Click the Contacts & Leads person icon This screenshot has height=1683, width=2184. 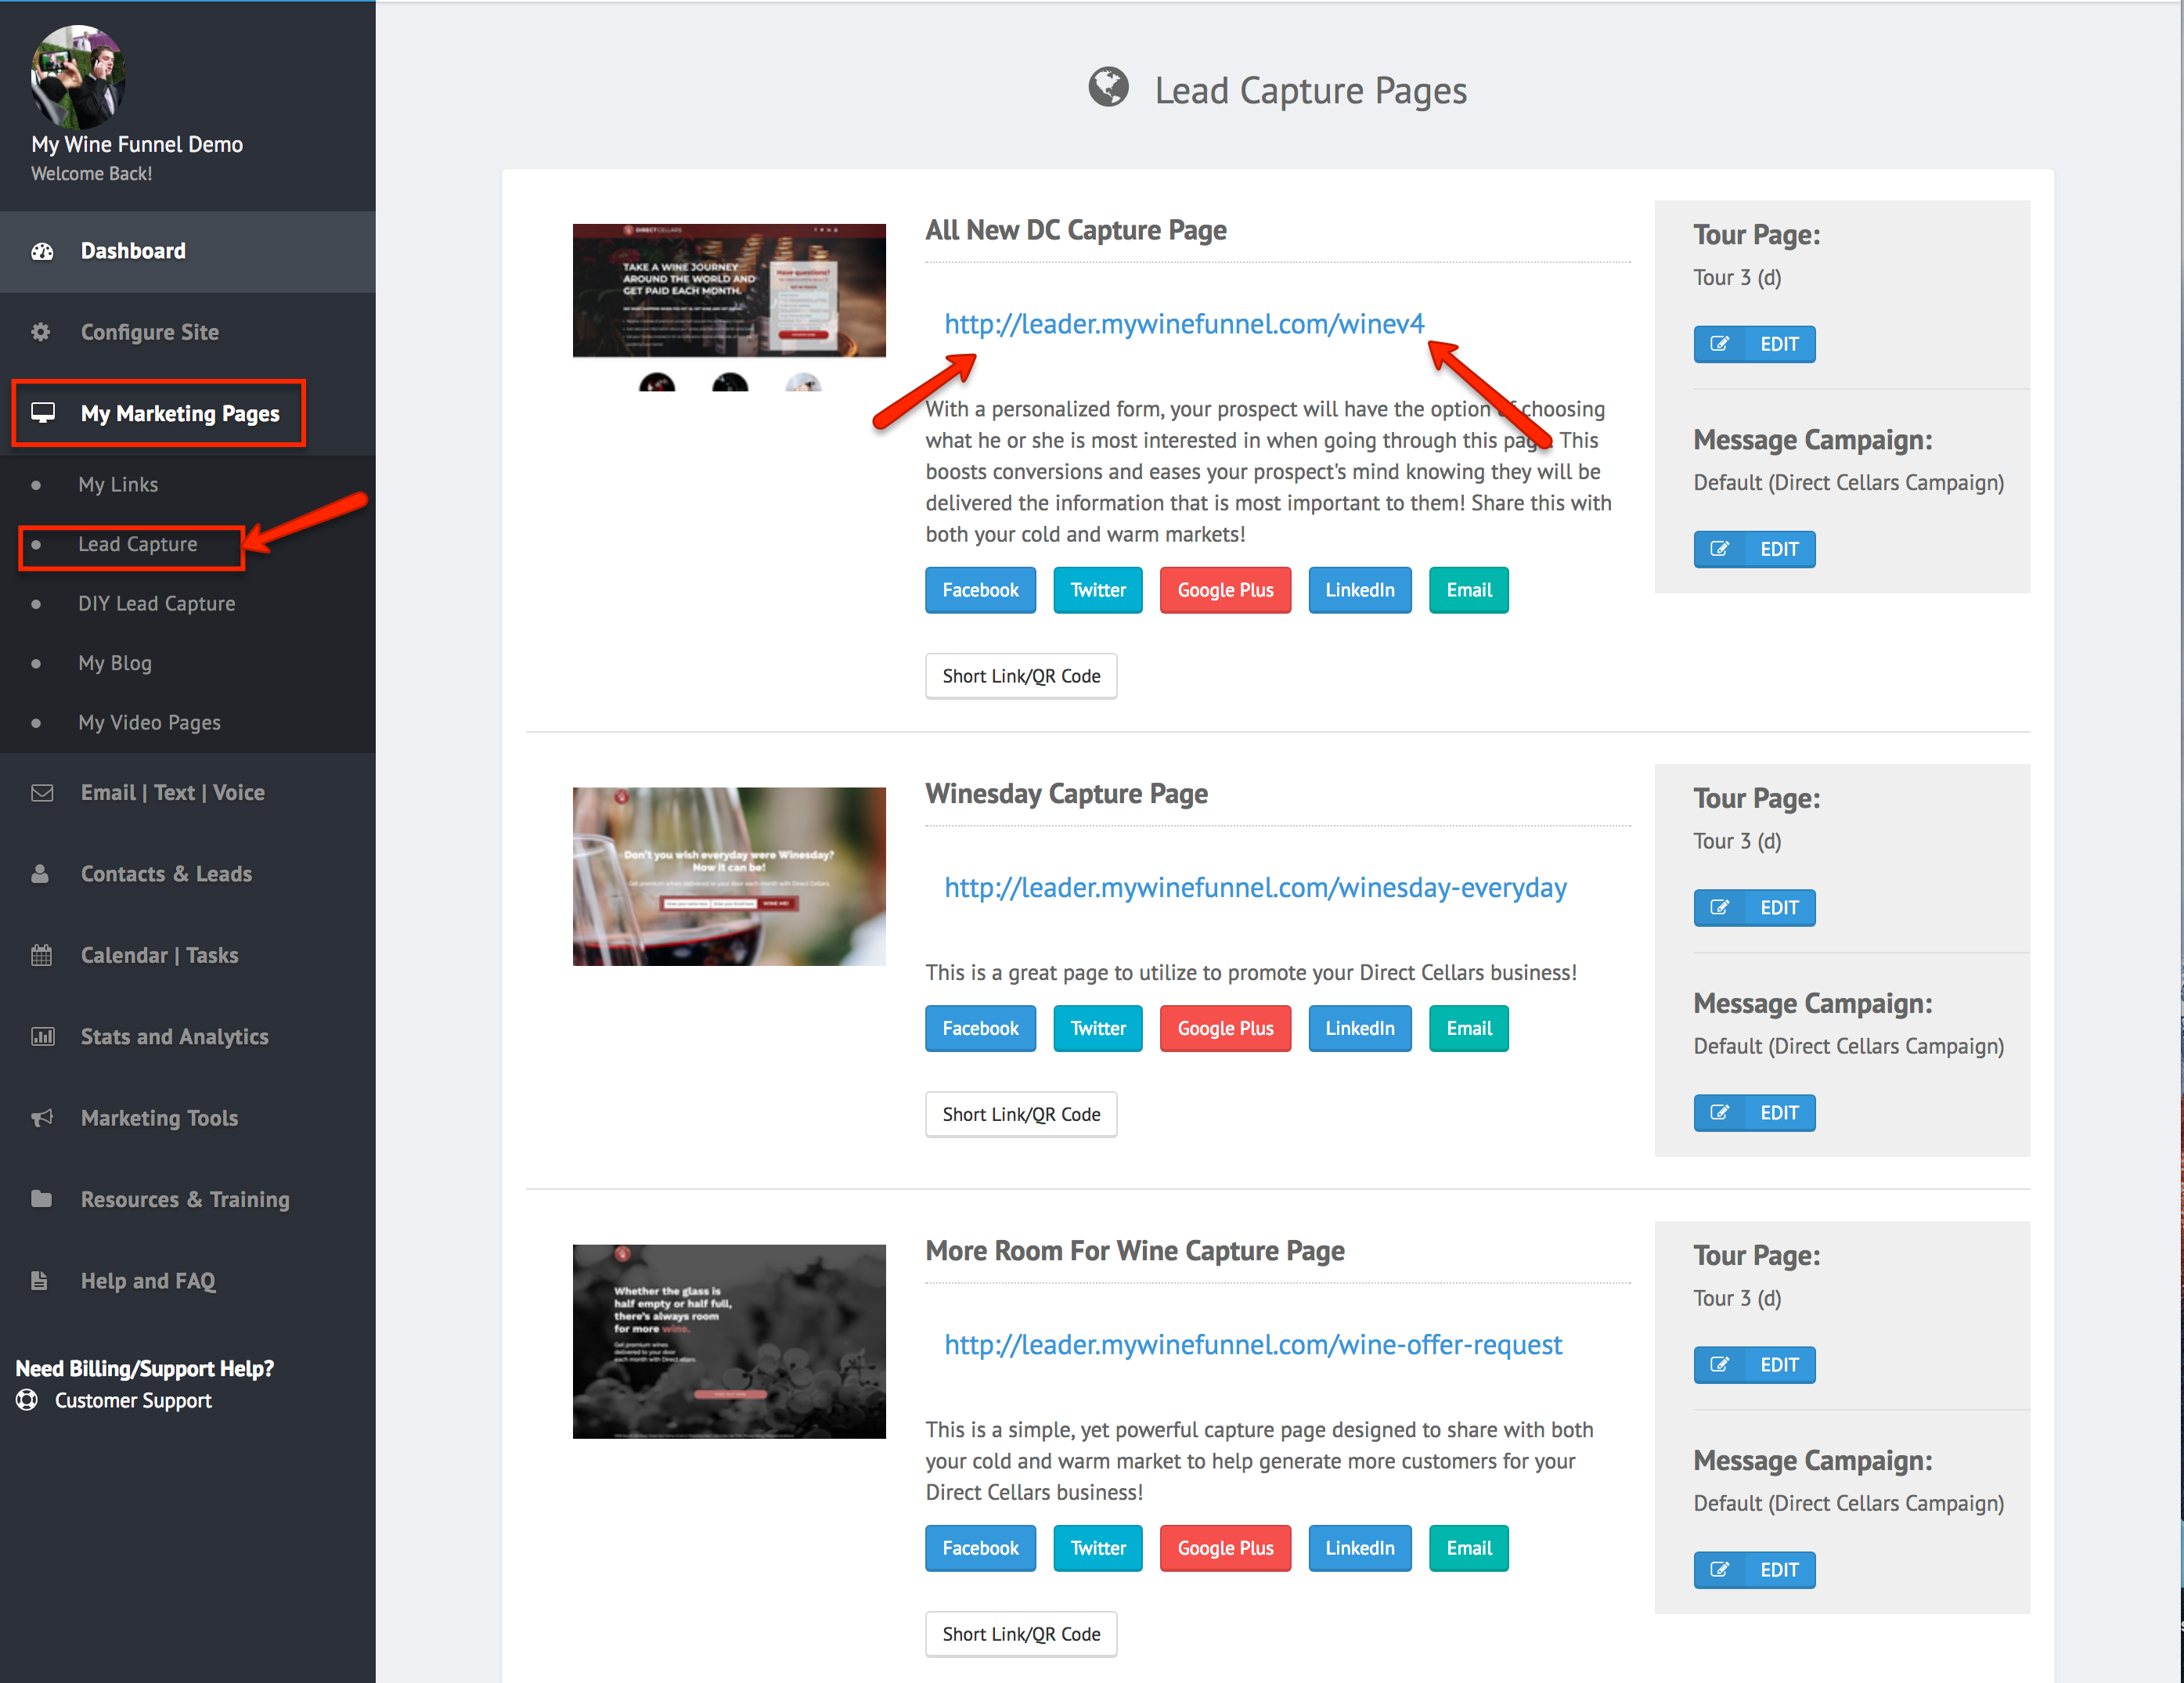41,874
